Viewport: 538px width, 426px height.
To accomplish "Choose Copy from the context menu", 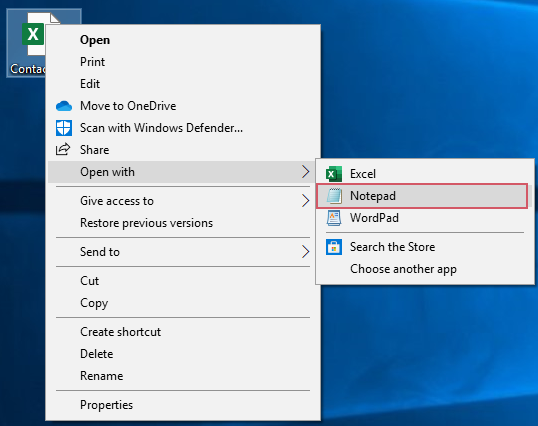I will (x=183, y=303).
